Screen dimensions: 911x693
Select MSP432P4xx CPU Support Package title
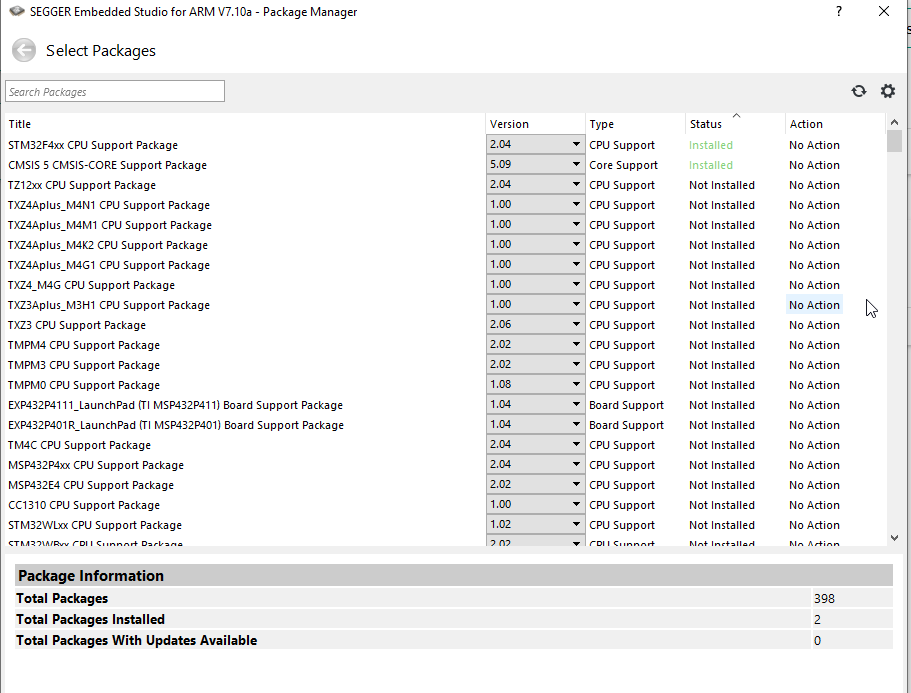[x=96, y=465]
